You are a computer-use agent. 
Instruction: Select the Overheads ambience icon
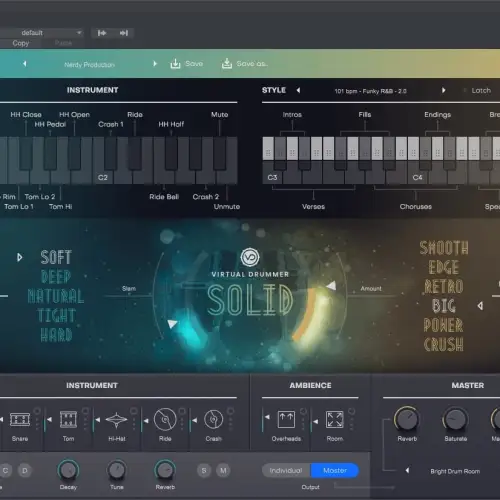286,419
